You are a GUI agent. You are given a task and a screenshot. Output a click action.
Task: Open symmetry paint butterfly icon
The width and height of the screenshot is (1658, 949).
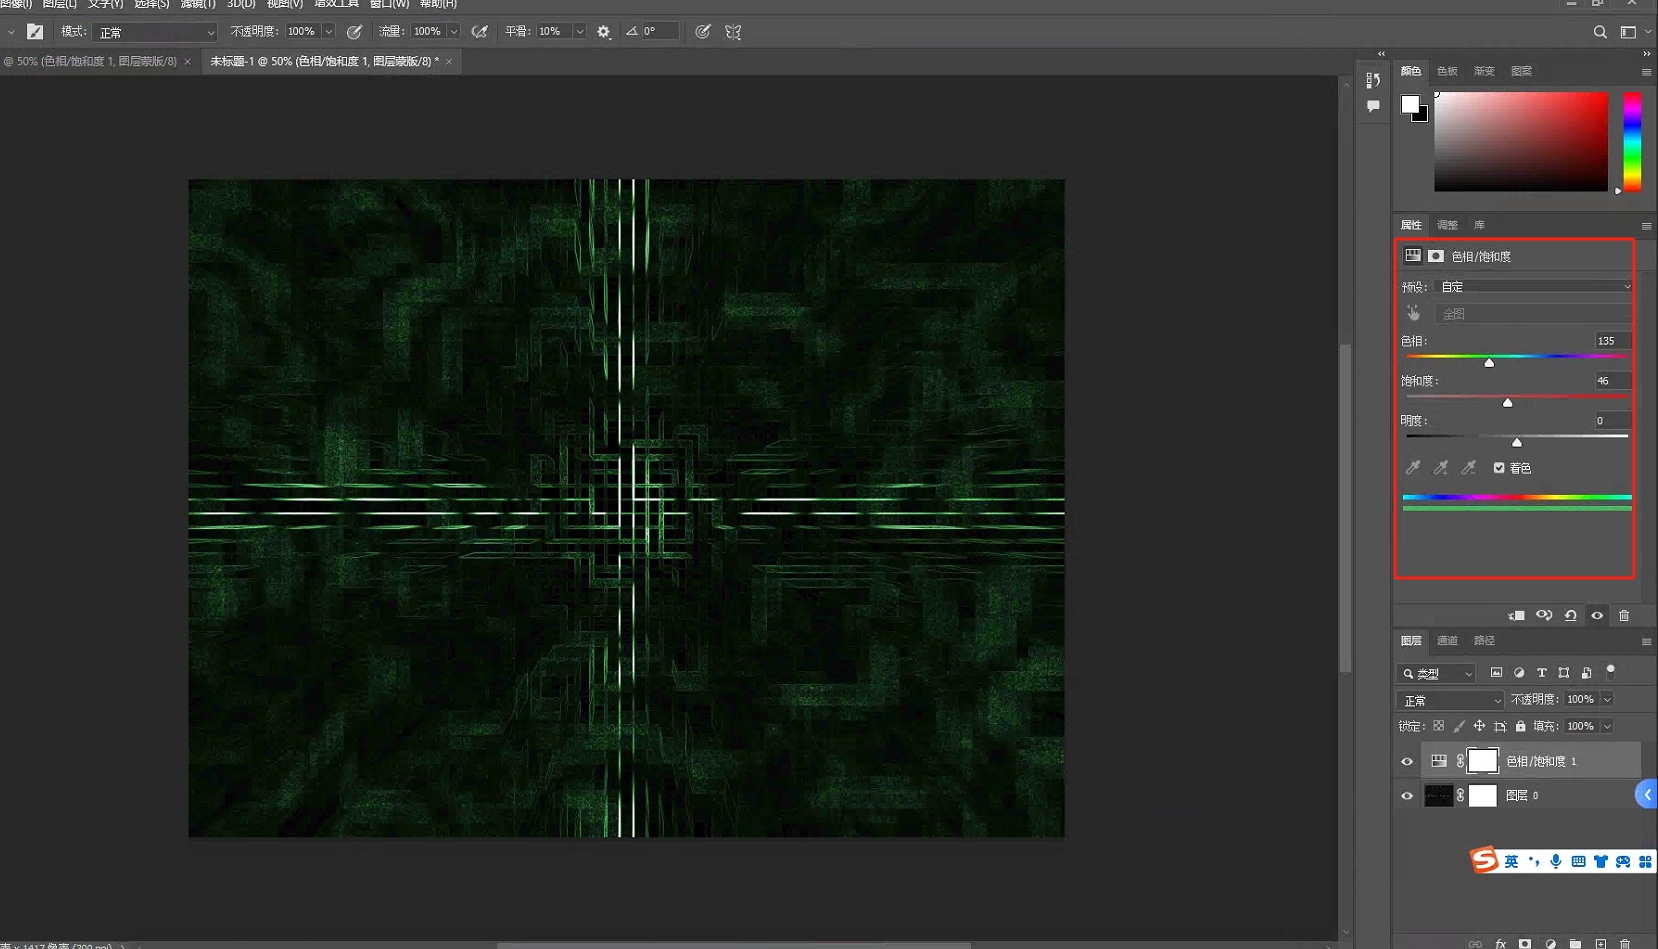(733, 32)
